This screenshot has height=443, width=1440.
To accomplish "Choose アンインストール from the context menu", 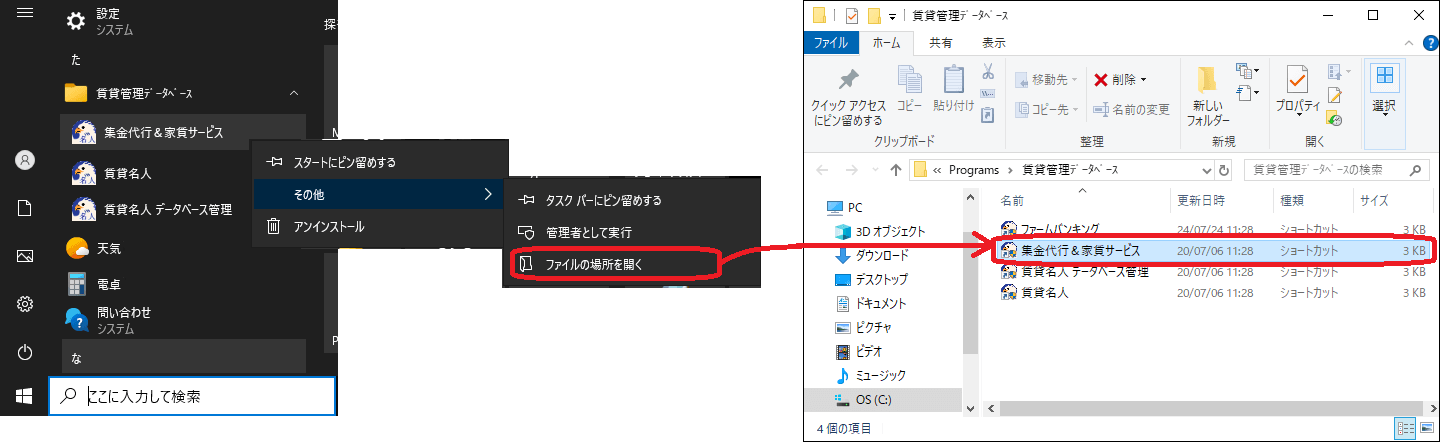I will click(328, 227).
